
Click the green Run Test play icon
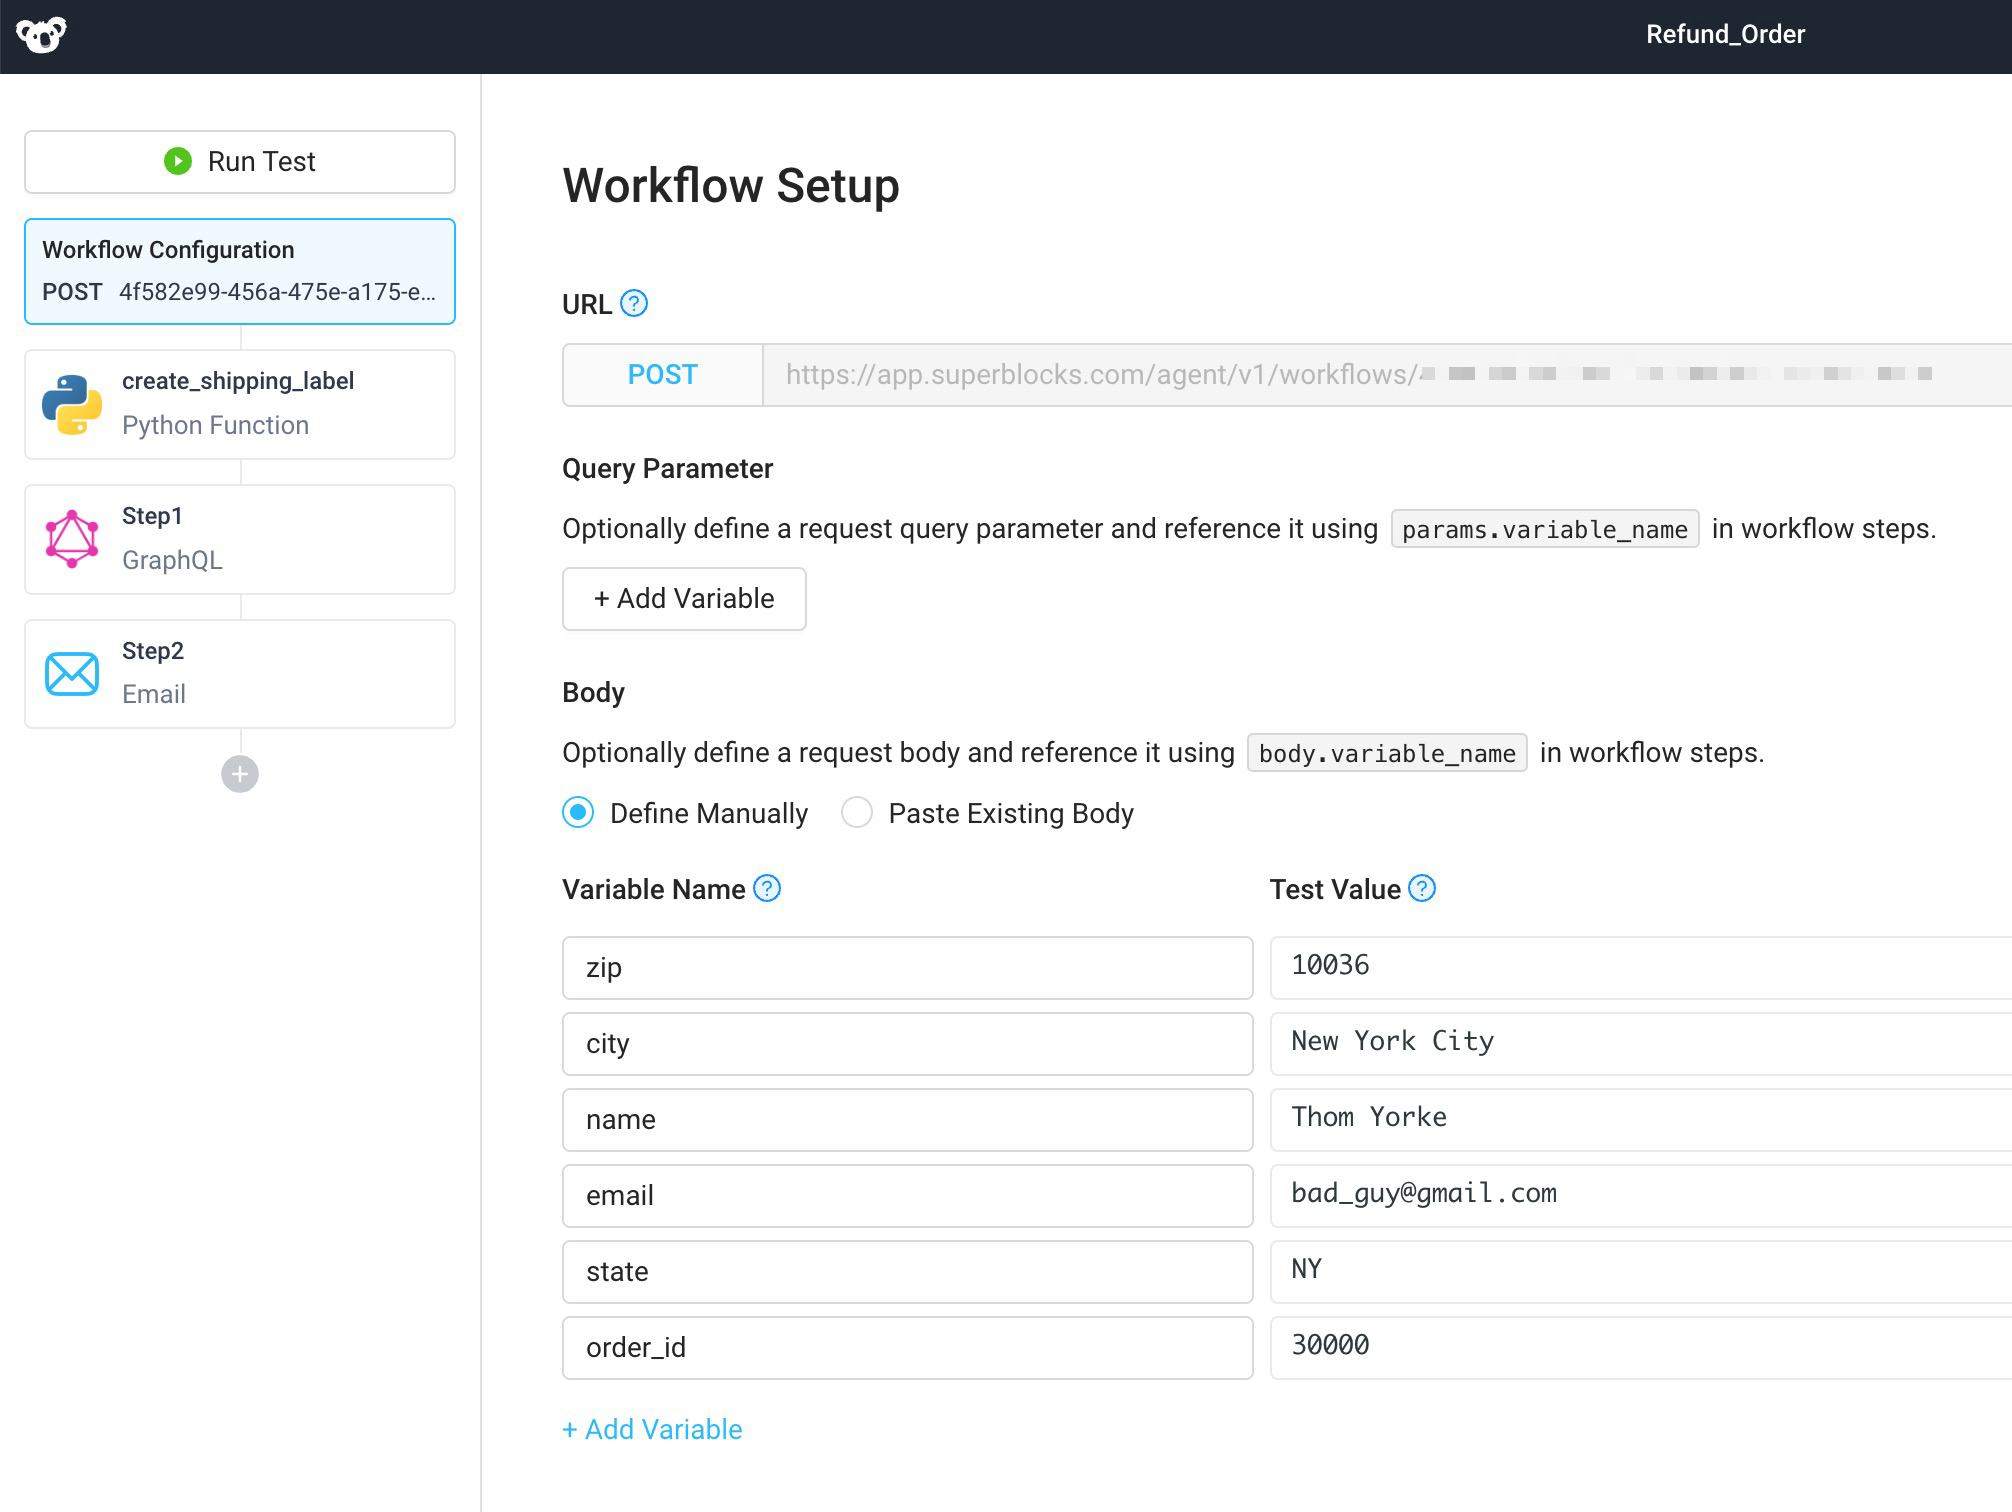tap(176, 161)
